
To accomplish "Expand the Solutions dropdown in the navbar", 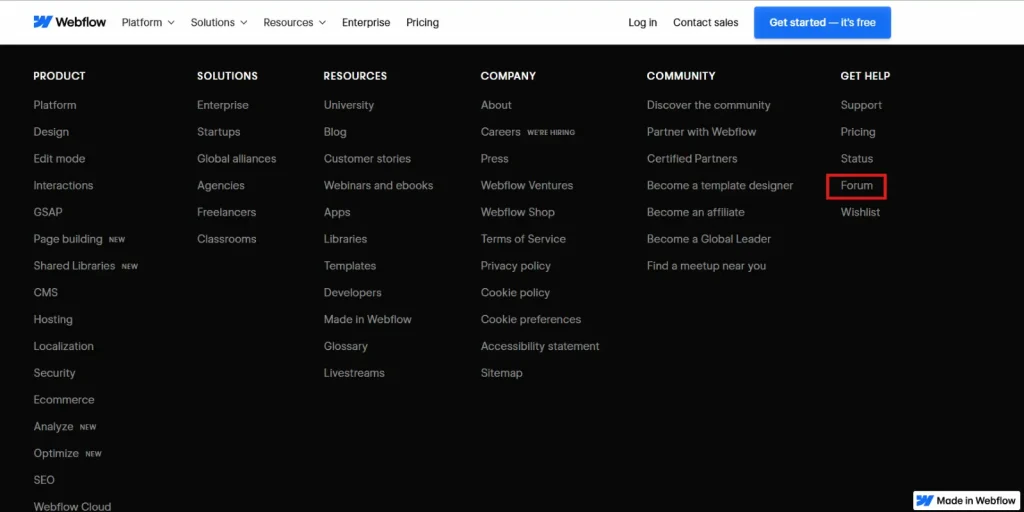I will point(219,22).
